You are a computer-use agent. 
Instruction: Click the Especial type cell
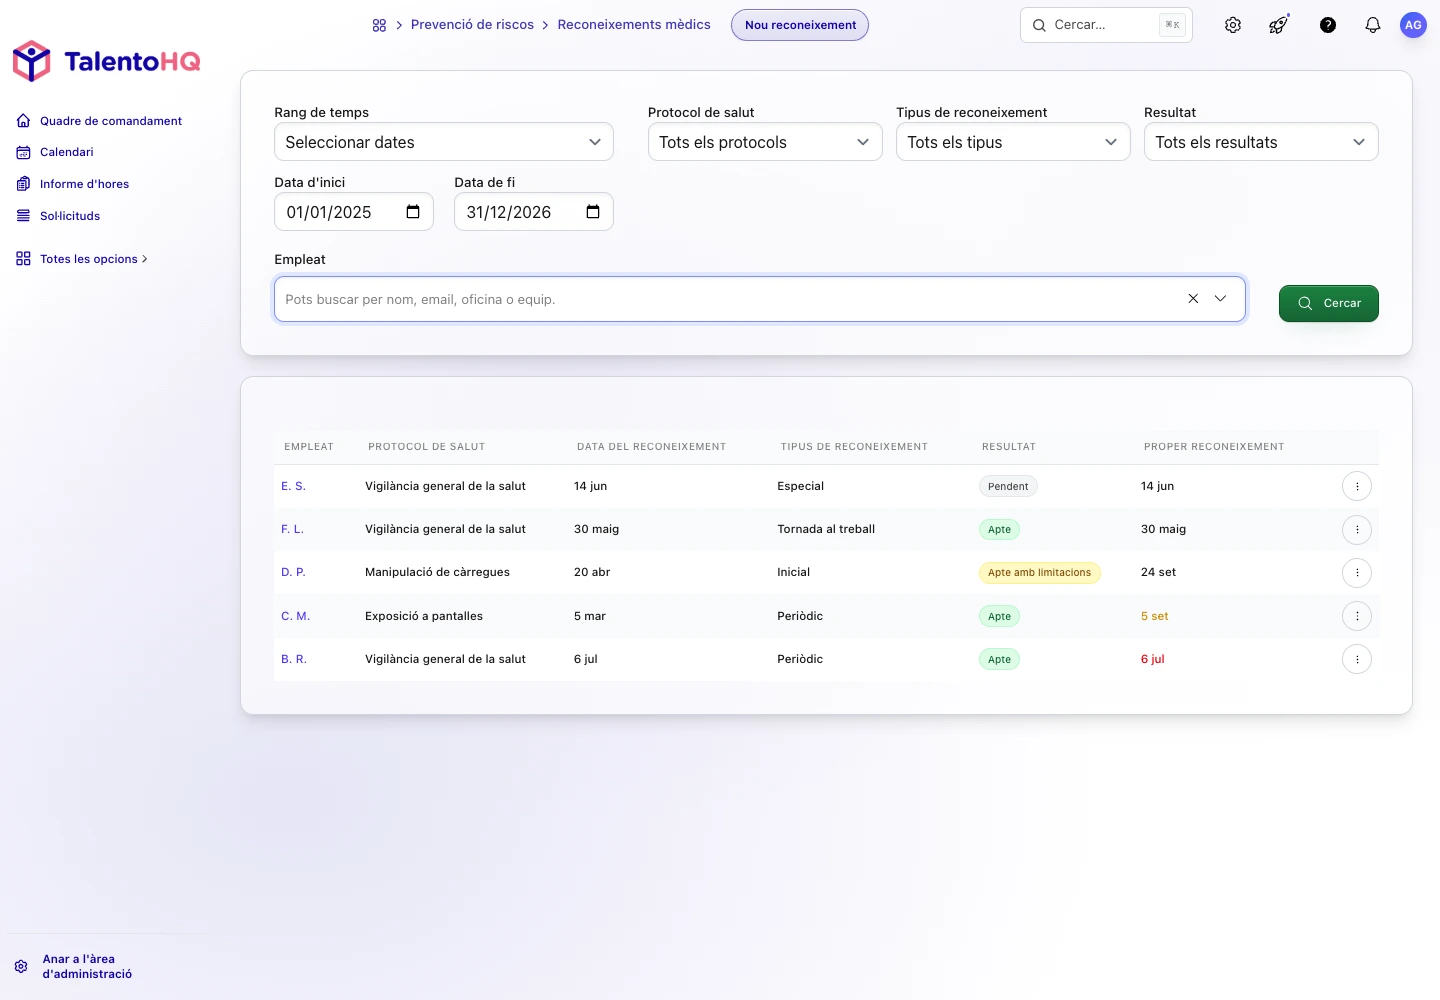tap(801, 486)
